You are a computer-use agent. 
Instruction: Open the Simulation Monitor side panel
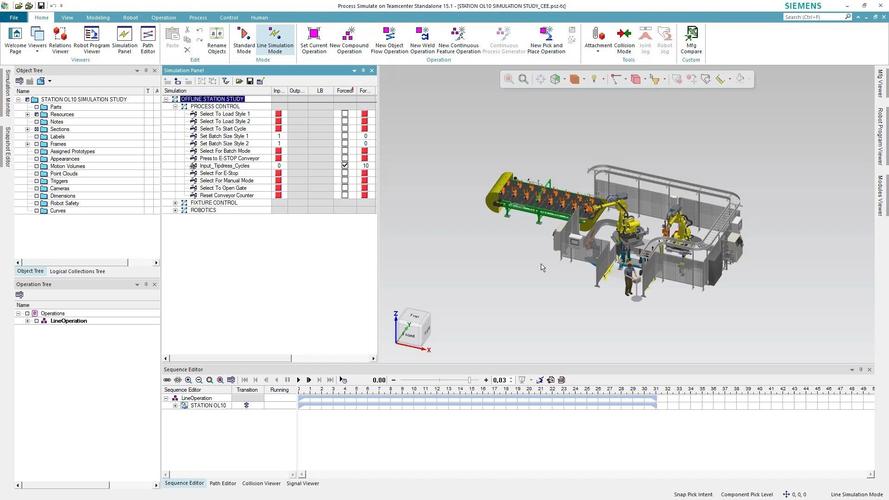pyautogui.click(x=8, y=93)
